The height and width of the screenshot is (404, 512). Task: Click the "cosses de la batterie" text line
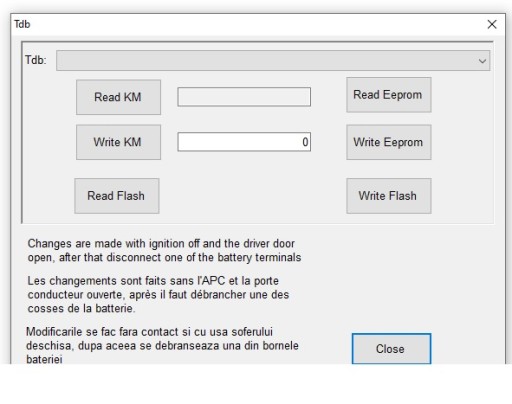coord(81,308)
